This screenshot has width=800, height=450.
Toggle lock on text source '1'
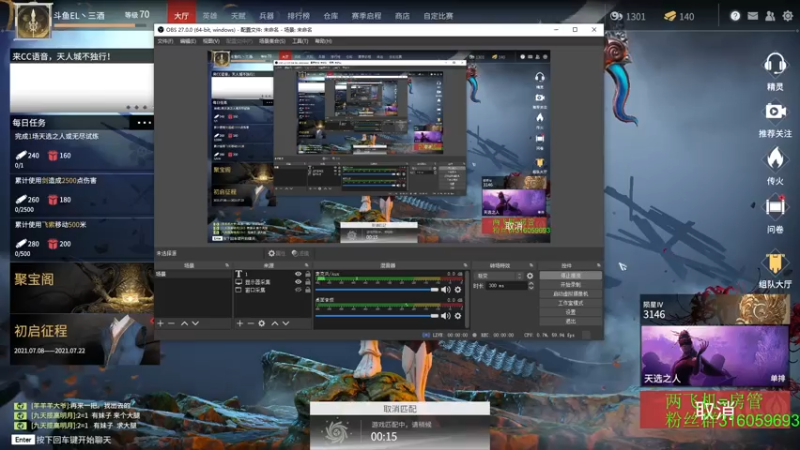click(x=308, y=274)
